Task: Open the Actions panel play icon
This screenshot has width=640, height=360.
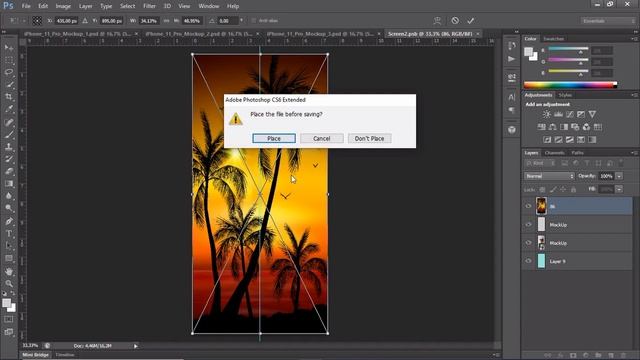Action: click(511, 59)
